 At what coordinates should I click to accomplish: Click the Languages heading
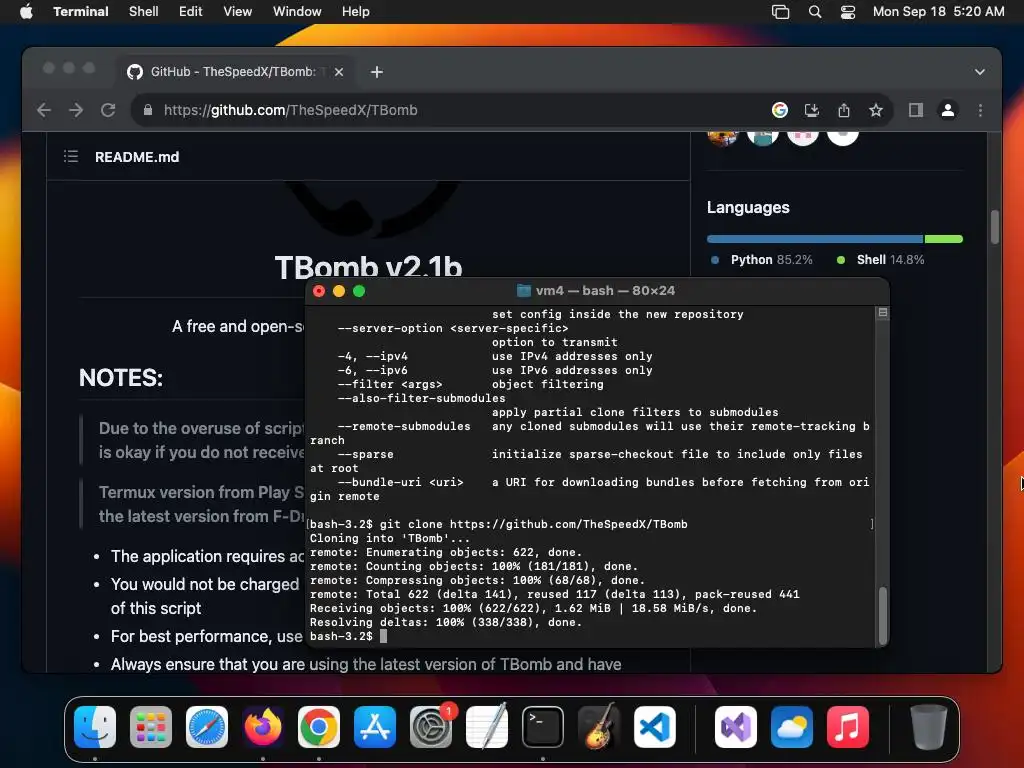[x=748, y=208]
